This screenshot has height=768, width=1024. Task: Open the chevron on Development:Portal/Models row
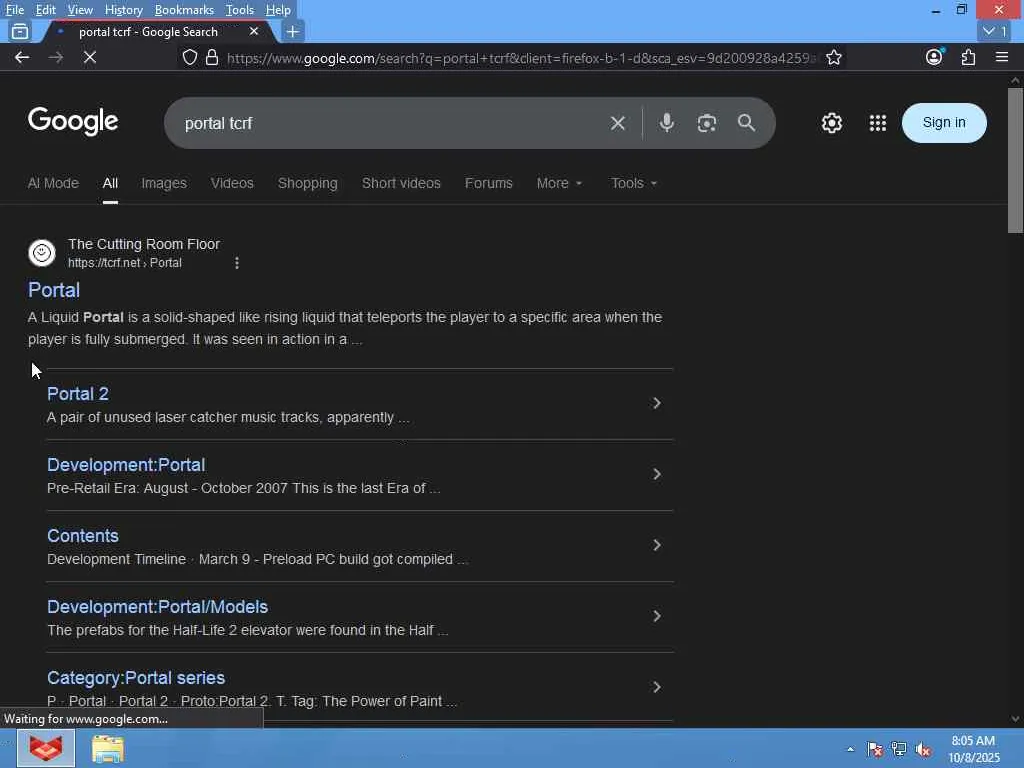(x=657, y=616)
